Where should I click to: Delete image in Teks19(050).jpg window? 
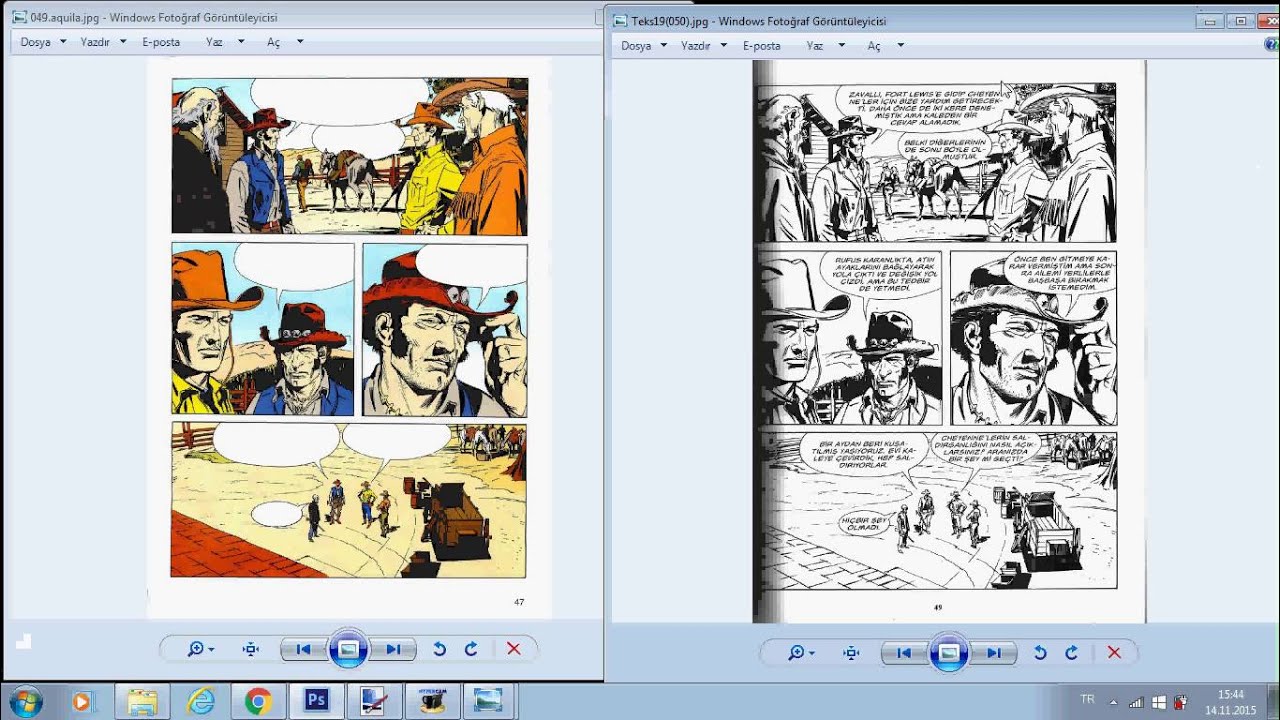pyautogui.click(x=1115, y=653)
